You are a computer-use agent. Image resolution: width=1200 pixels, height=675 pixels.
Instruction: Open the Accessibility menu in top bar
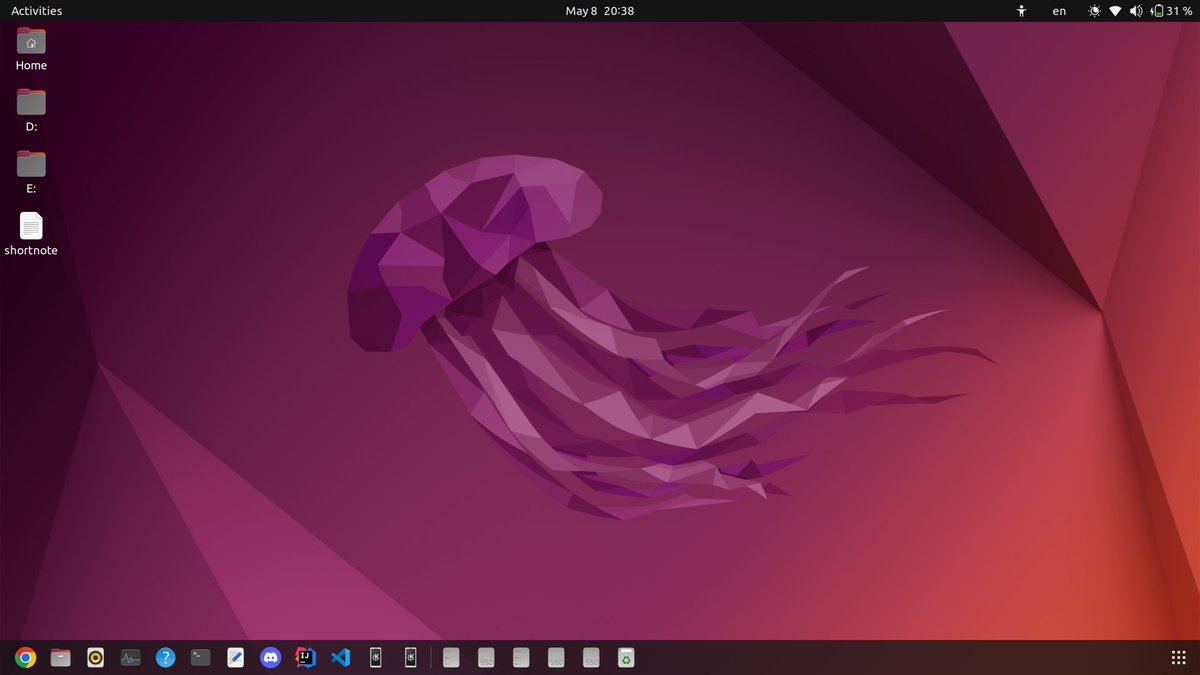1021,11
